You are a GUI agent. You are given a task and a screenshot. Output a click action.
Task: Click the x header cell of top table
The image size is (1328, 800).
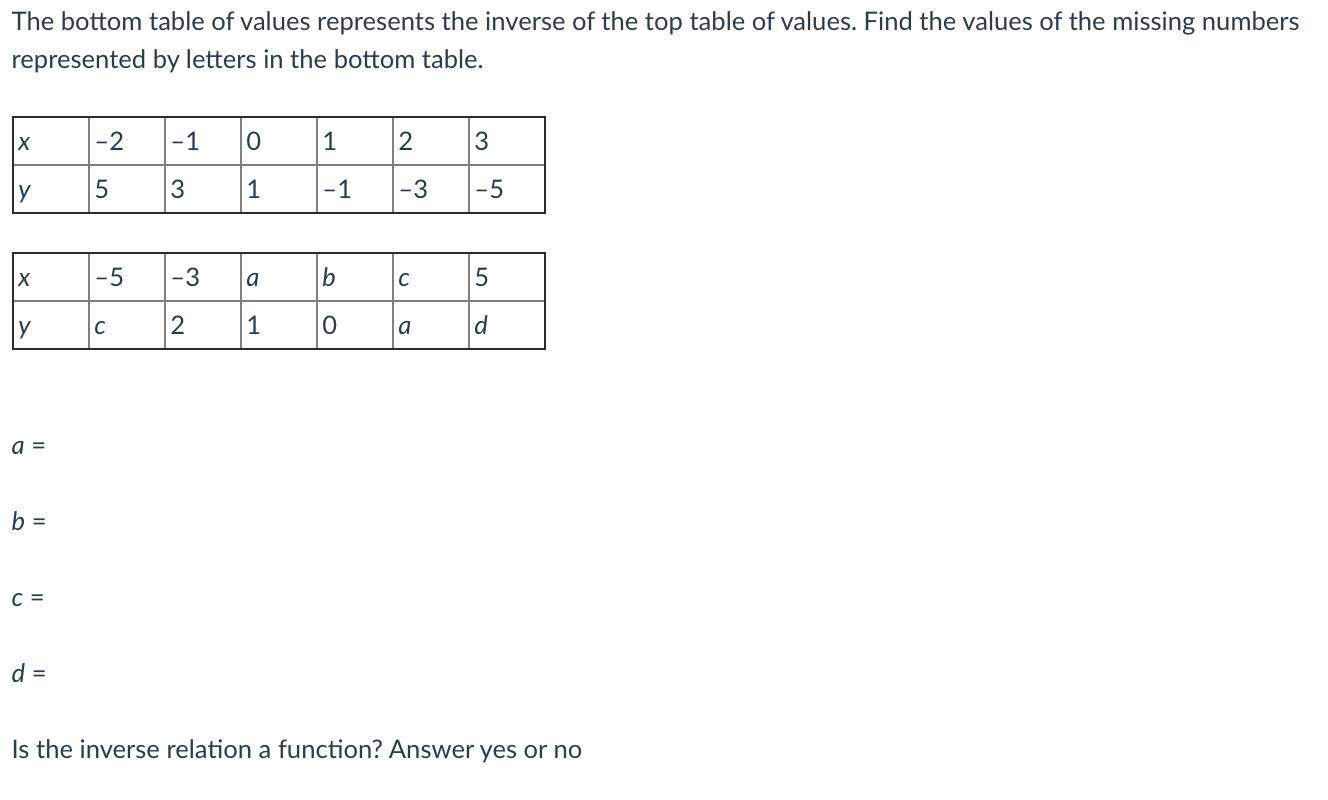(51, 141)
